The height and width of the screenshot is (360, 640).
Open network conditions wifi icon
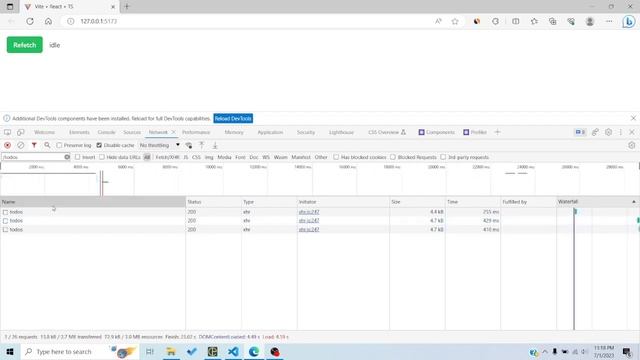(x=189, y=145)
